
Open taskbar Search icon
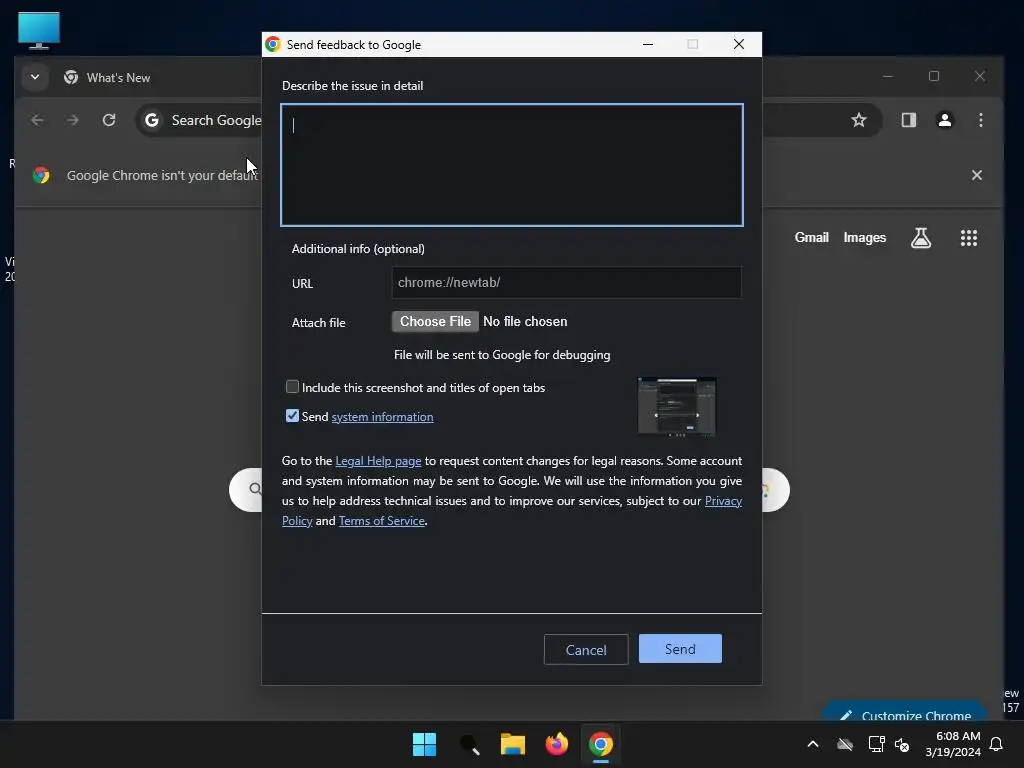[469, 744]
